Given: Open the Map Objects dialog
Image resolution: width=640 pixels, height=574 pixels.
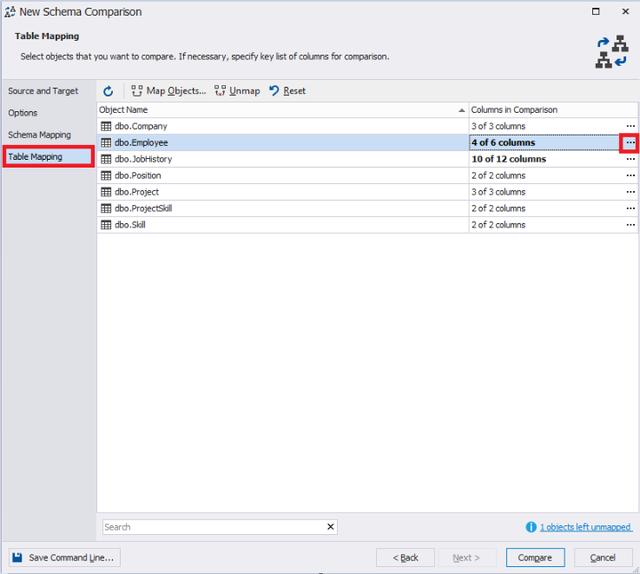Looking at the screenshot, I should (168, 91).
